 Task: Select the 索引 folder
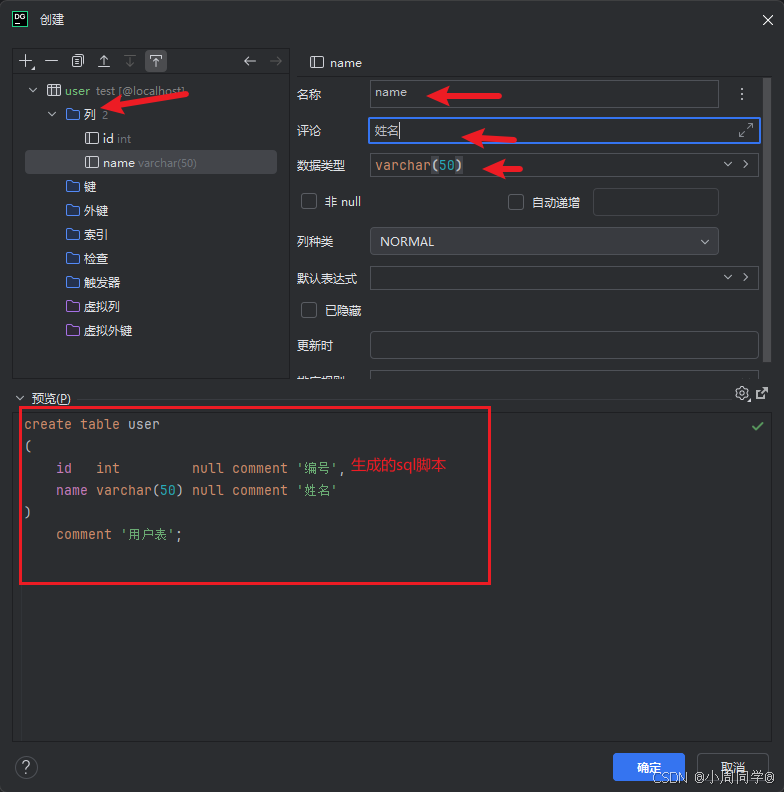pyautogui.click(x=87, y=234)
